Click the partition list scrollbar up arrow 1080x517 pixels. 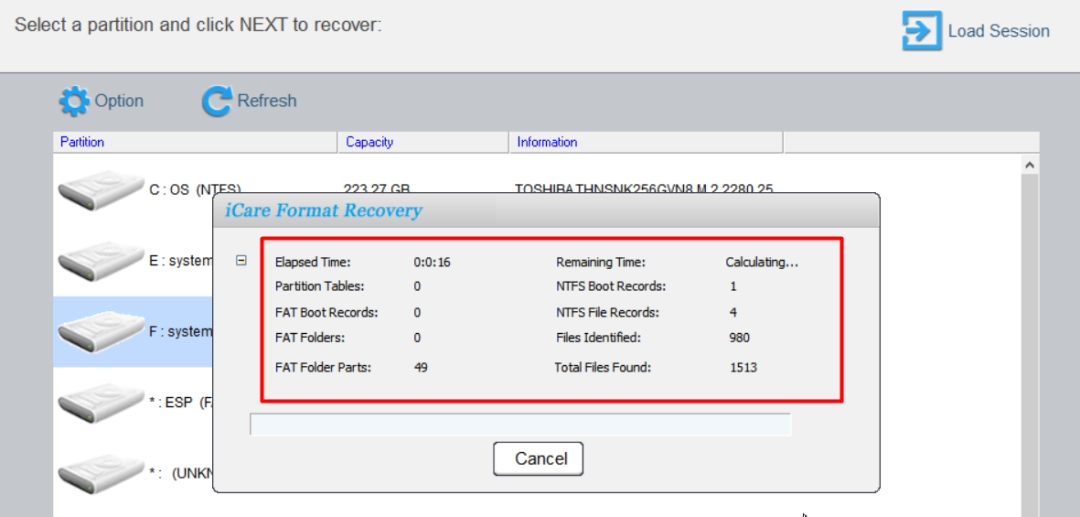click(x=1030, y=165)
